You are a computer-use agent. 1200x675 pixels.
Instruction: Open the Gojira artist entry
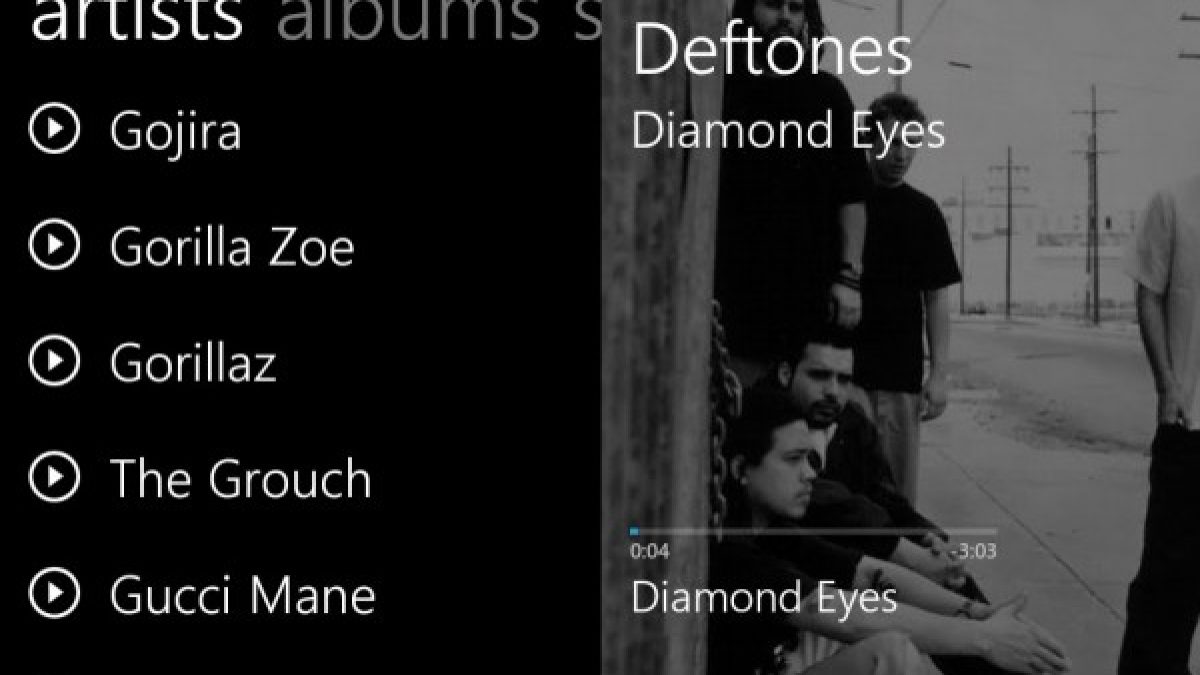click(176, 133)
